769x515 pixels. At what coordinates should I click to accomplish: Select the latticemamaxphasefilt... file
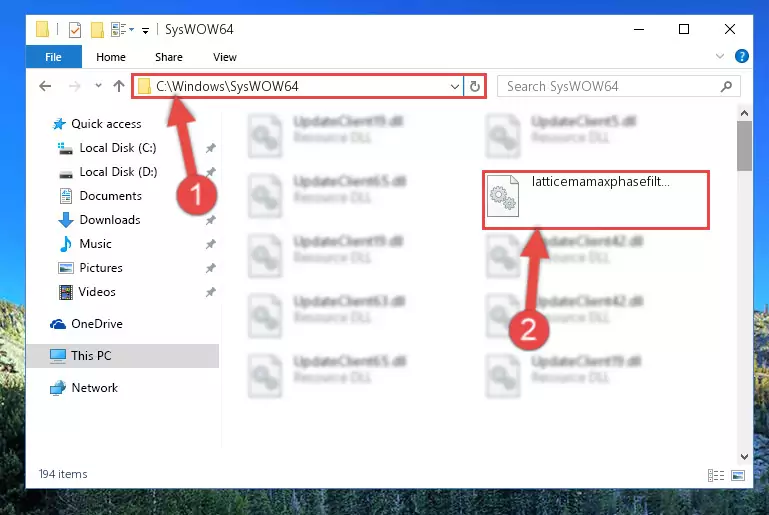point(596,200)
